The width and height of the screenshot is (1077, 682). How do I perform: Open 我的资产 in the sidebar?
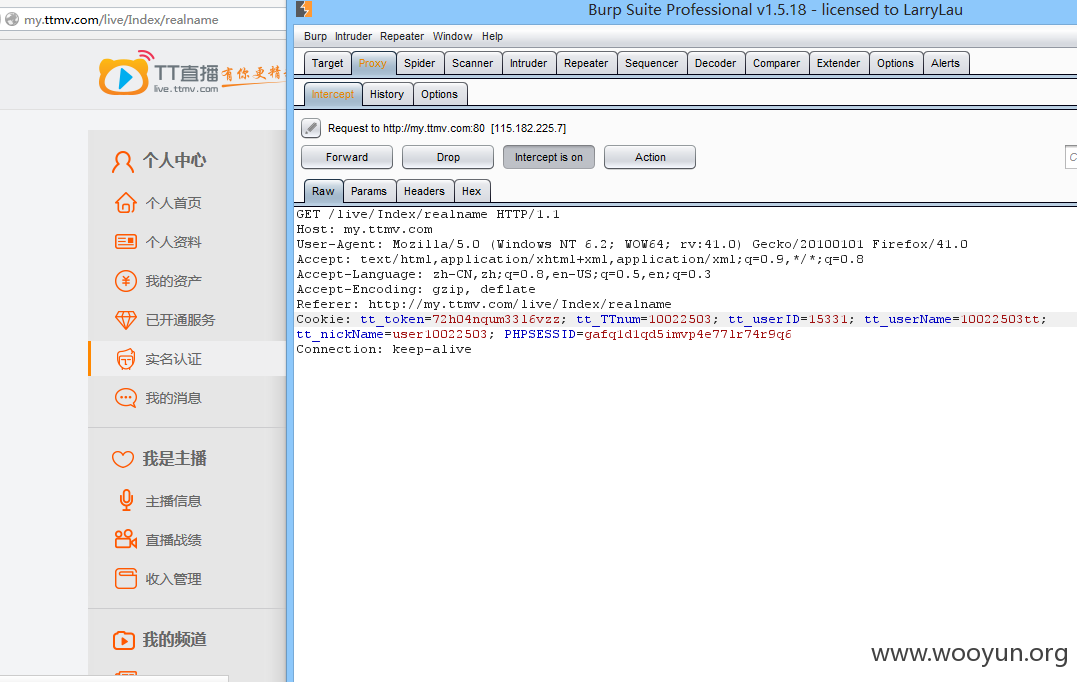point(173,282)
